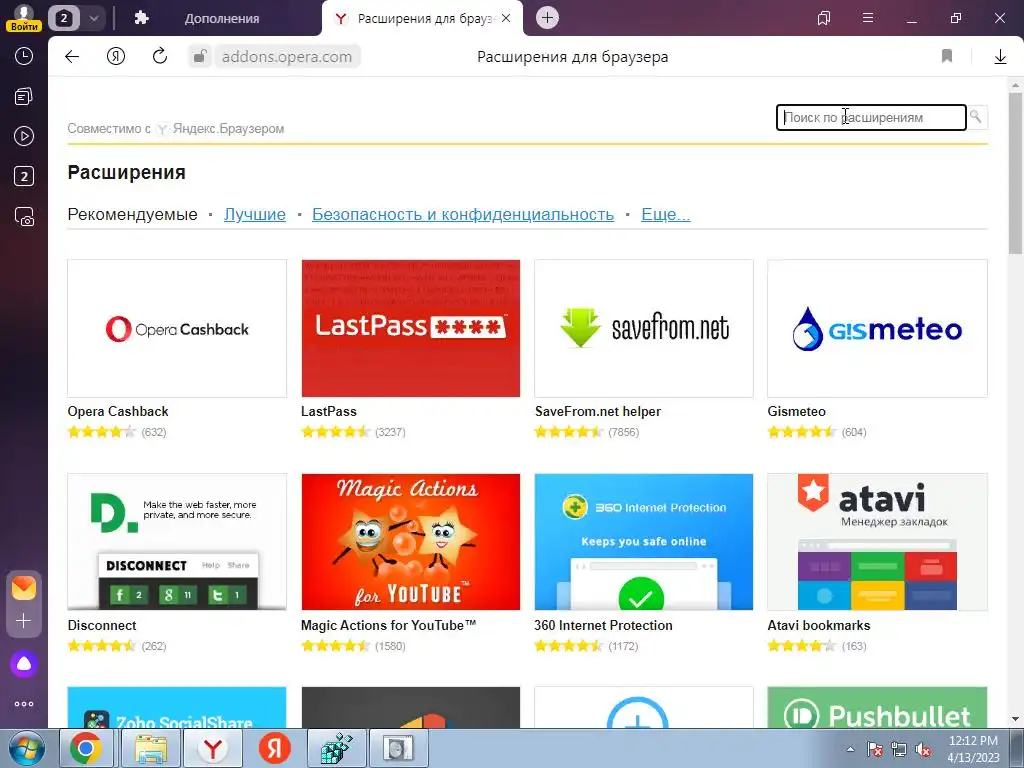Open the Yandex Mail sidebar icon
The image size is (1024, 768).
click(x=24, y=588)
